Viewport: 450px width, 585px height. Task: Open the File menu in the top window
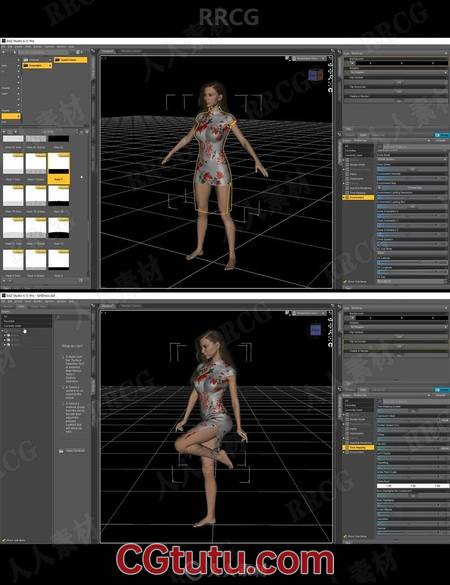[x=3, y=47]
